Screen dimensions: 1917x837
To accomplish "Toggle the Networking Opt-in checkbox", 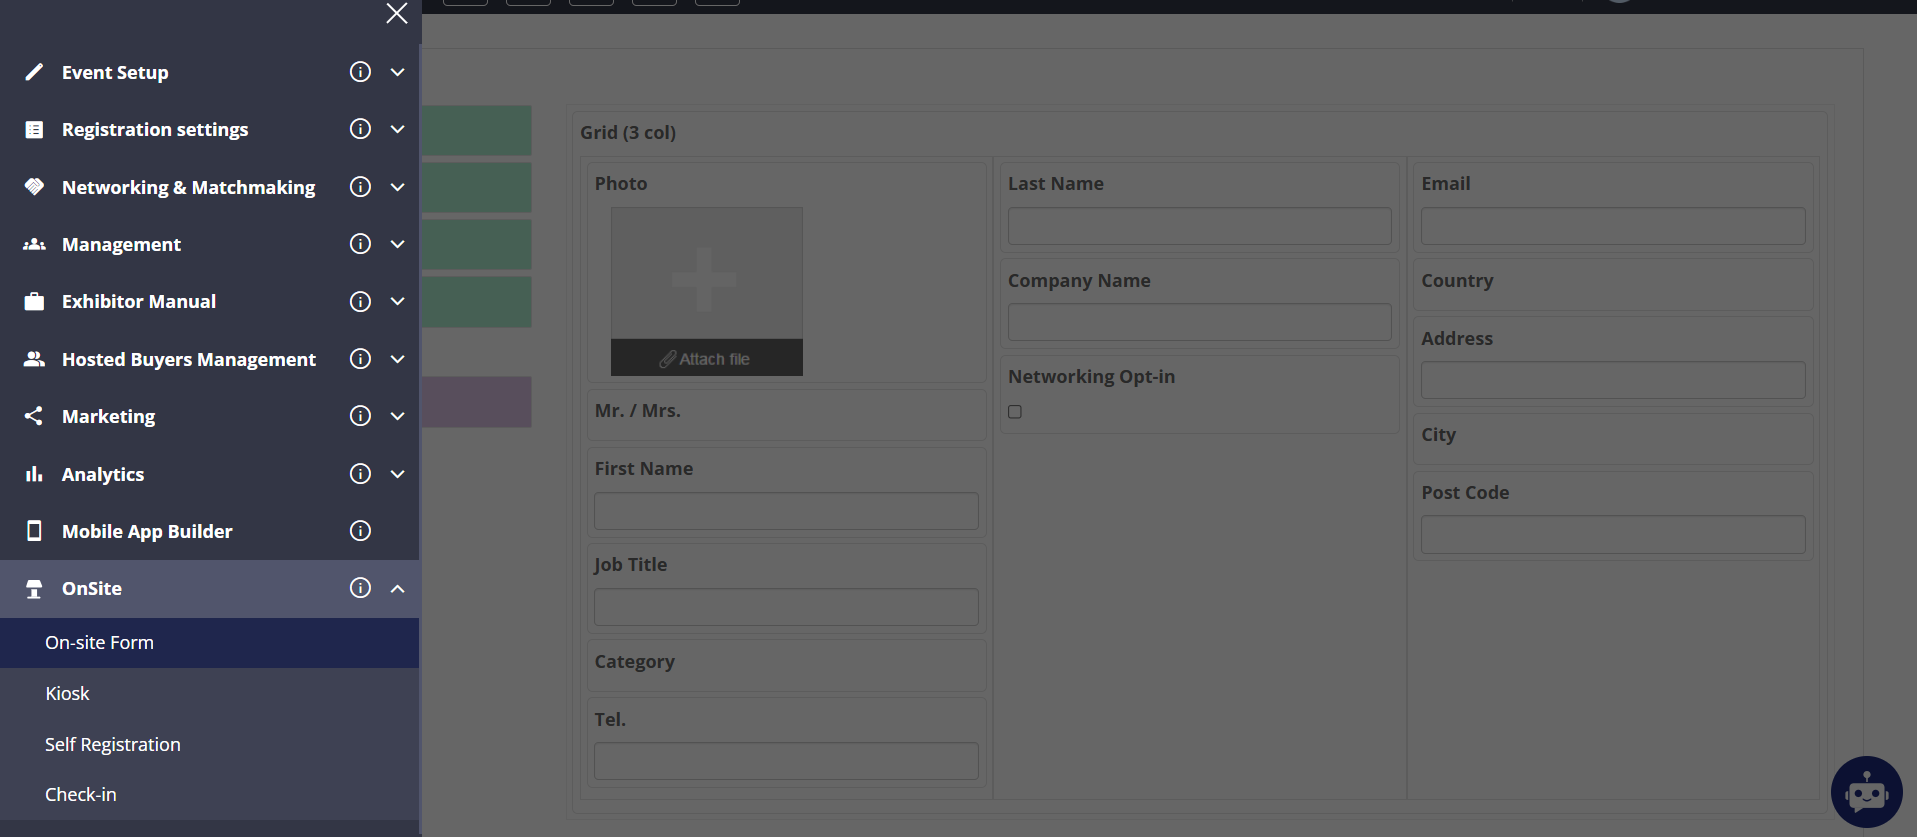I will [x=1015, y=412].
